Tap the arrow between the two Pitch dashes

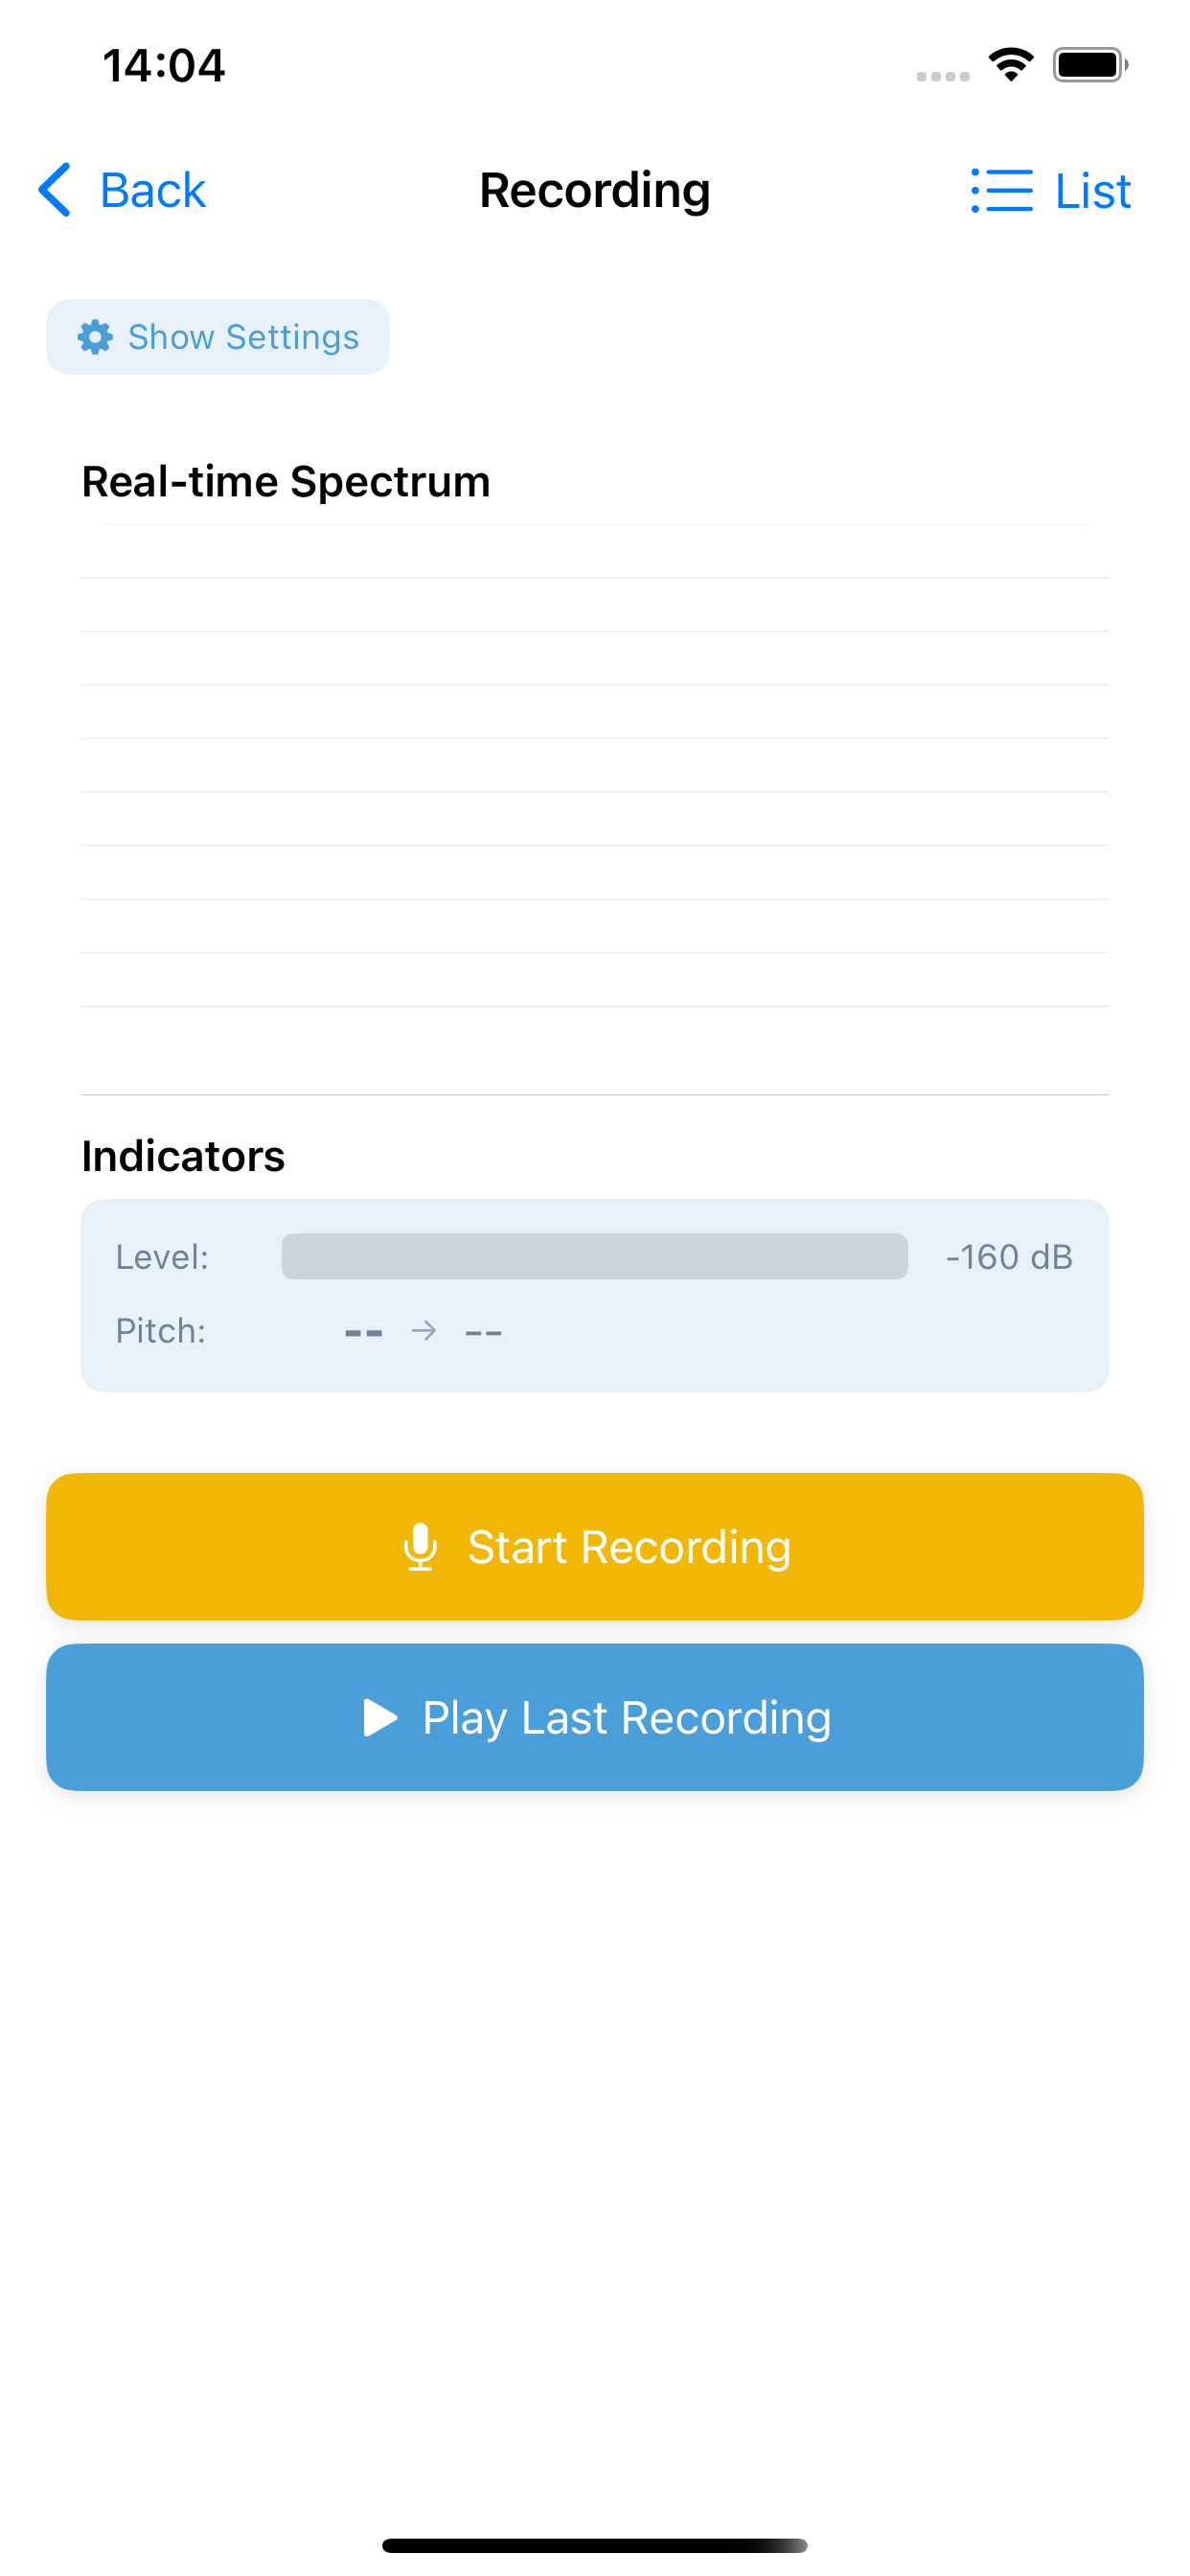point(424,1330)
